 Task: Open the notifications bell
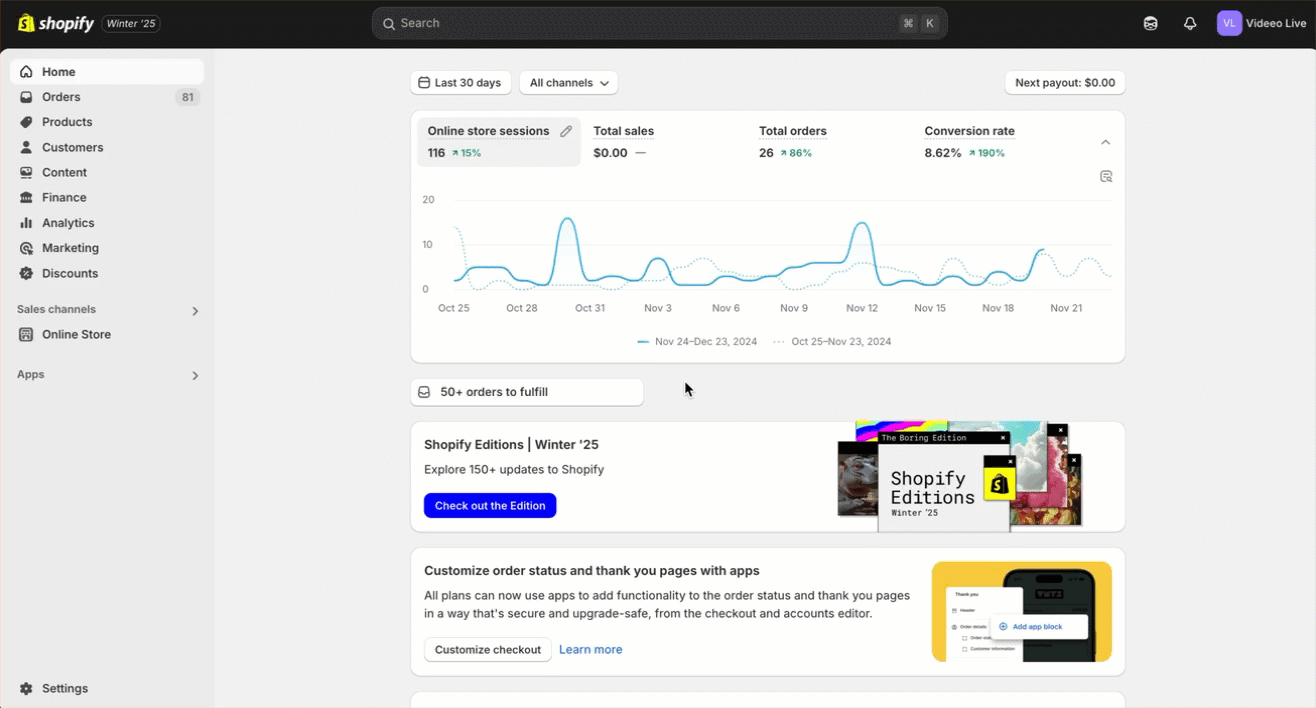coord(1190,23)
